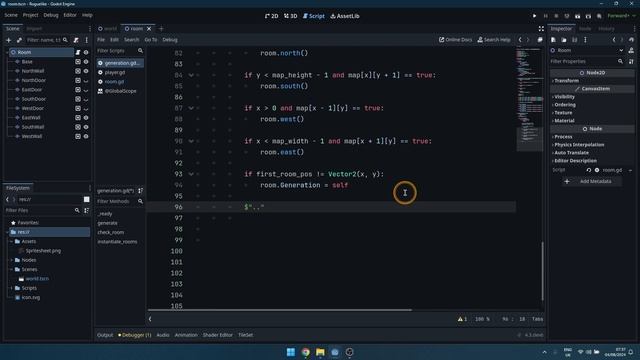Open the Search menu of script editor
Image resolution: width=640 pixels, height=360 pixels.
(x=131, y=40)
